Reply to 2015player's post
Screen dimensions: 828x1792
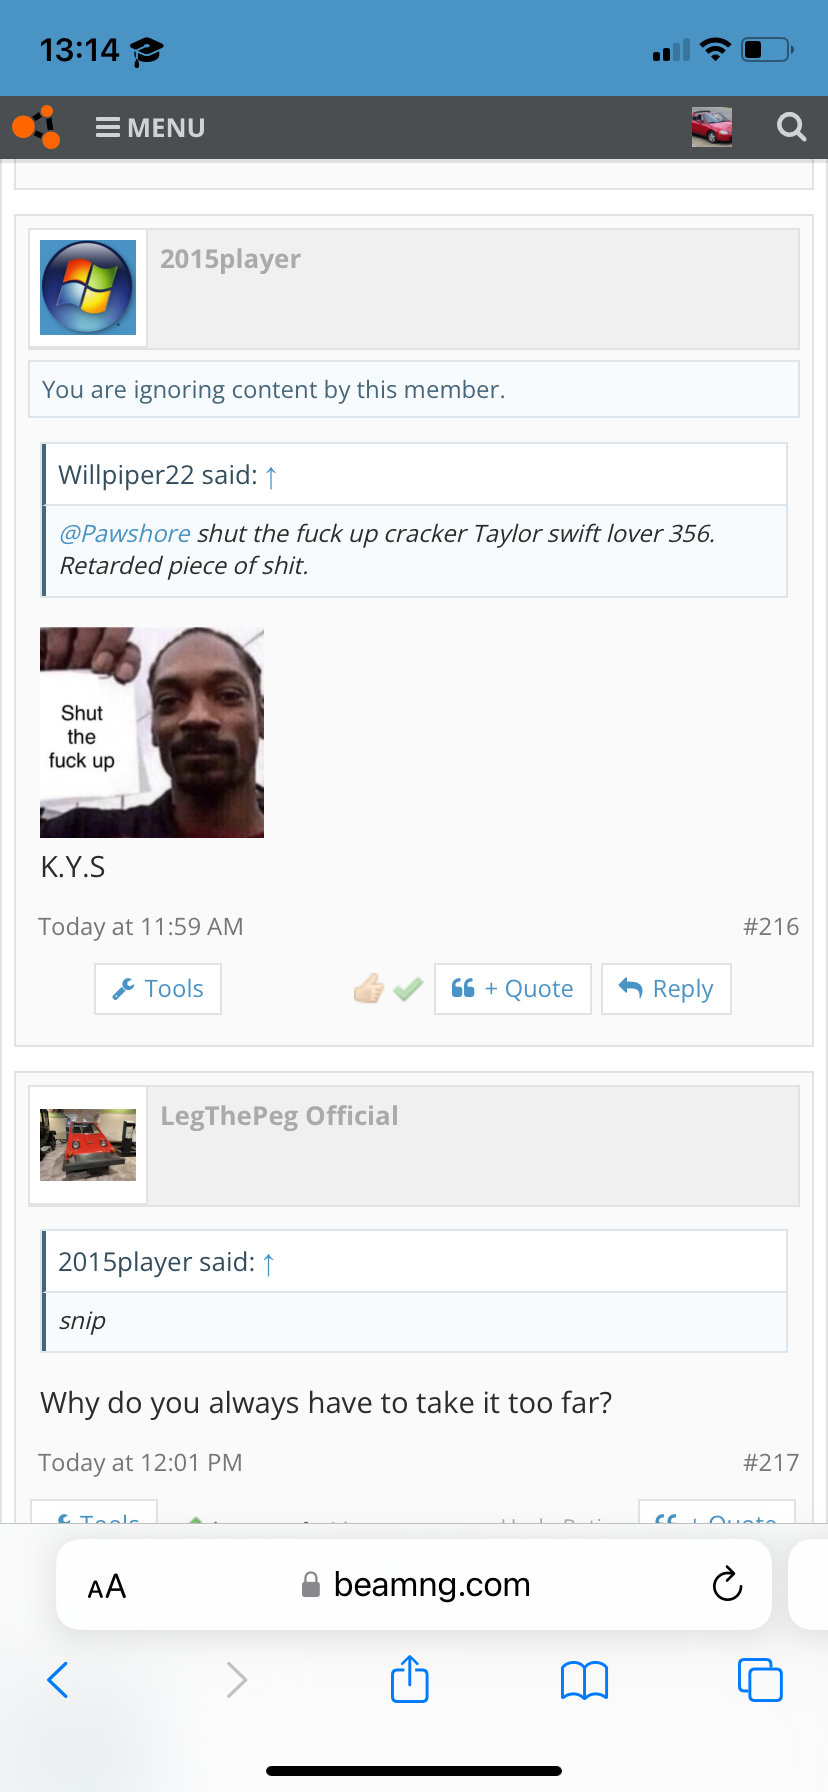click(x=666, y=989)
